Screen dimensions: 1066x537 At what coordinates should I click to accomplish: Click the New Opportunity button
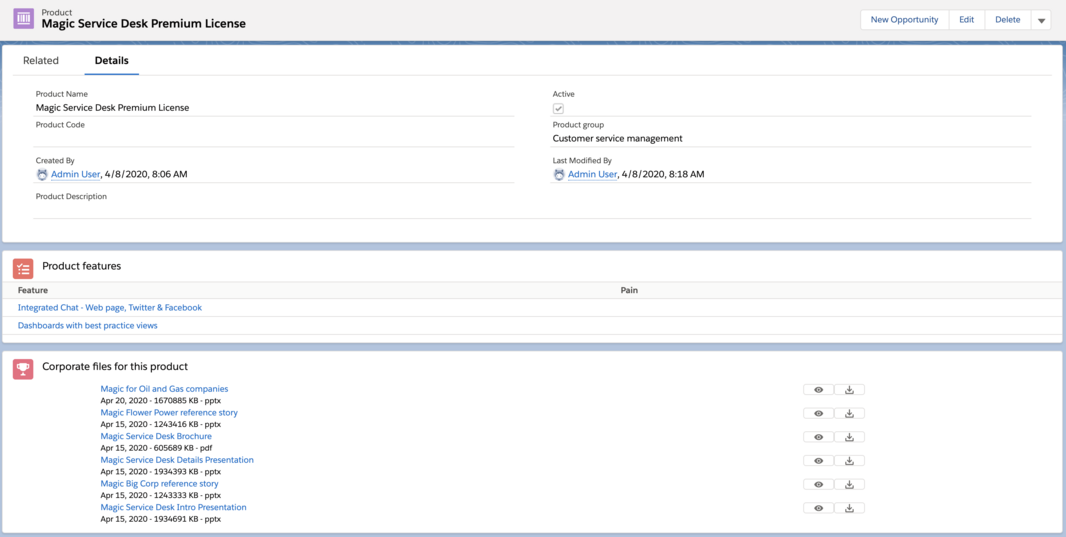(904, 20)
